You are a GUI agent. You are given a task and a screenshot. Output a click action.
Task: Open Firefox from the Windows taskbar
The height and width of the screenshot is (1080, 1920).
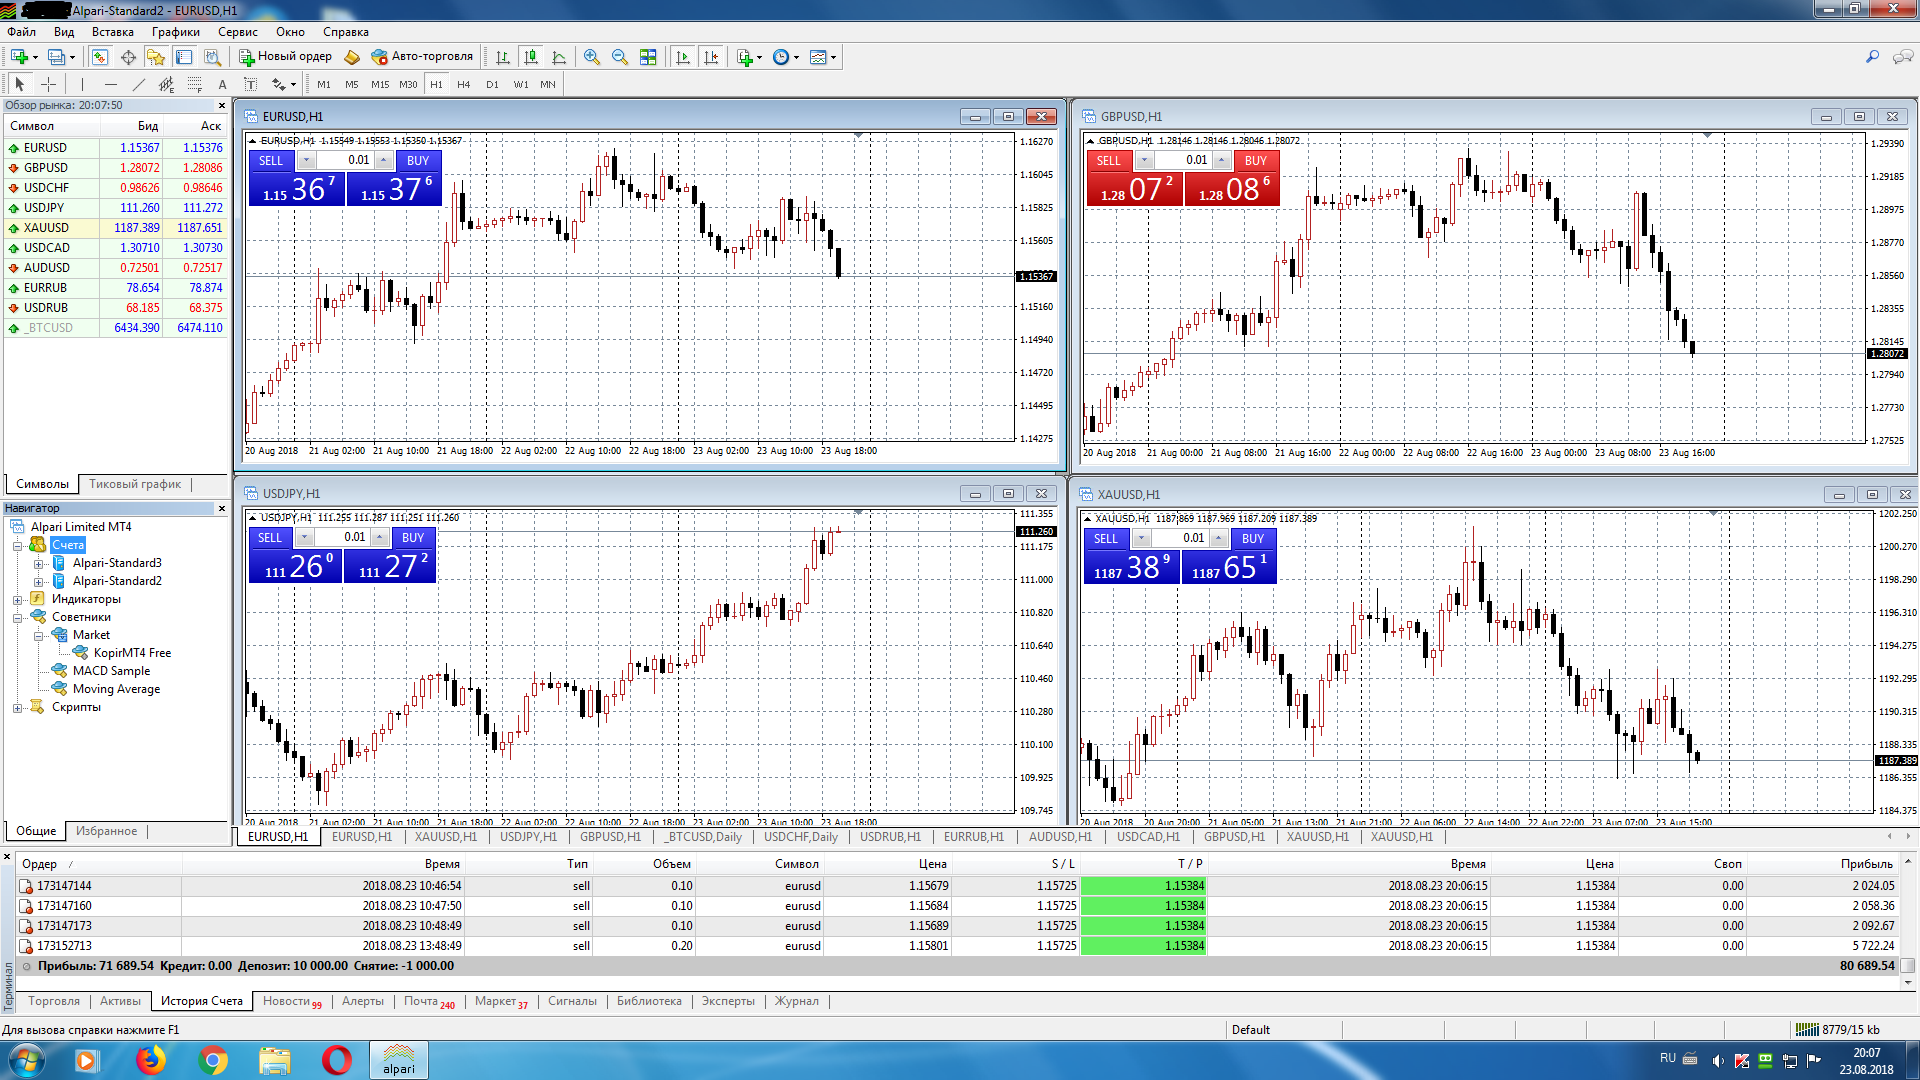click(x=150, y=1060)
